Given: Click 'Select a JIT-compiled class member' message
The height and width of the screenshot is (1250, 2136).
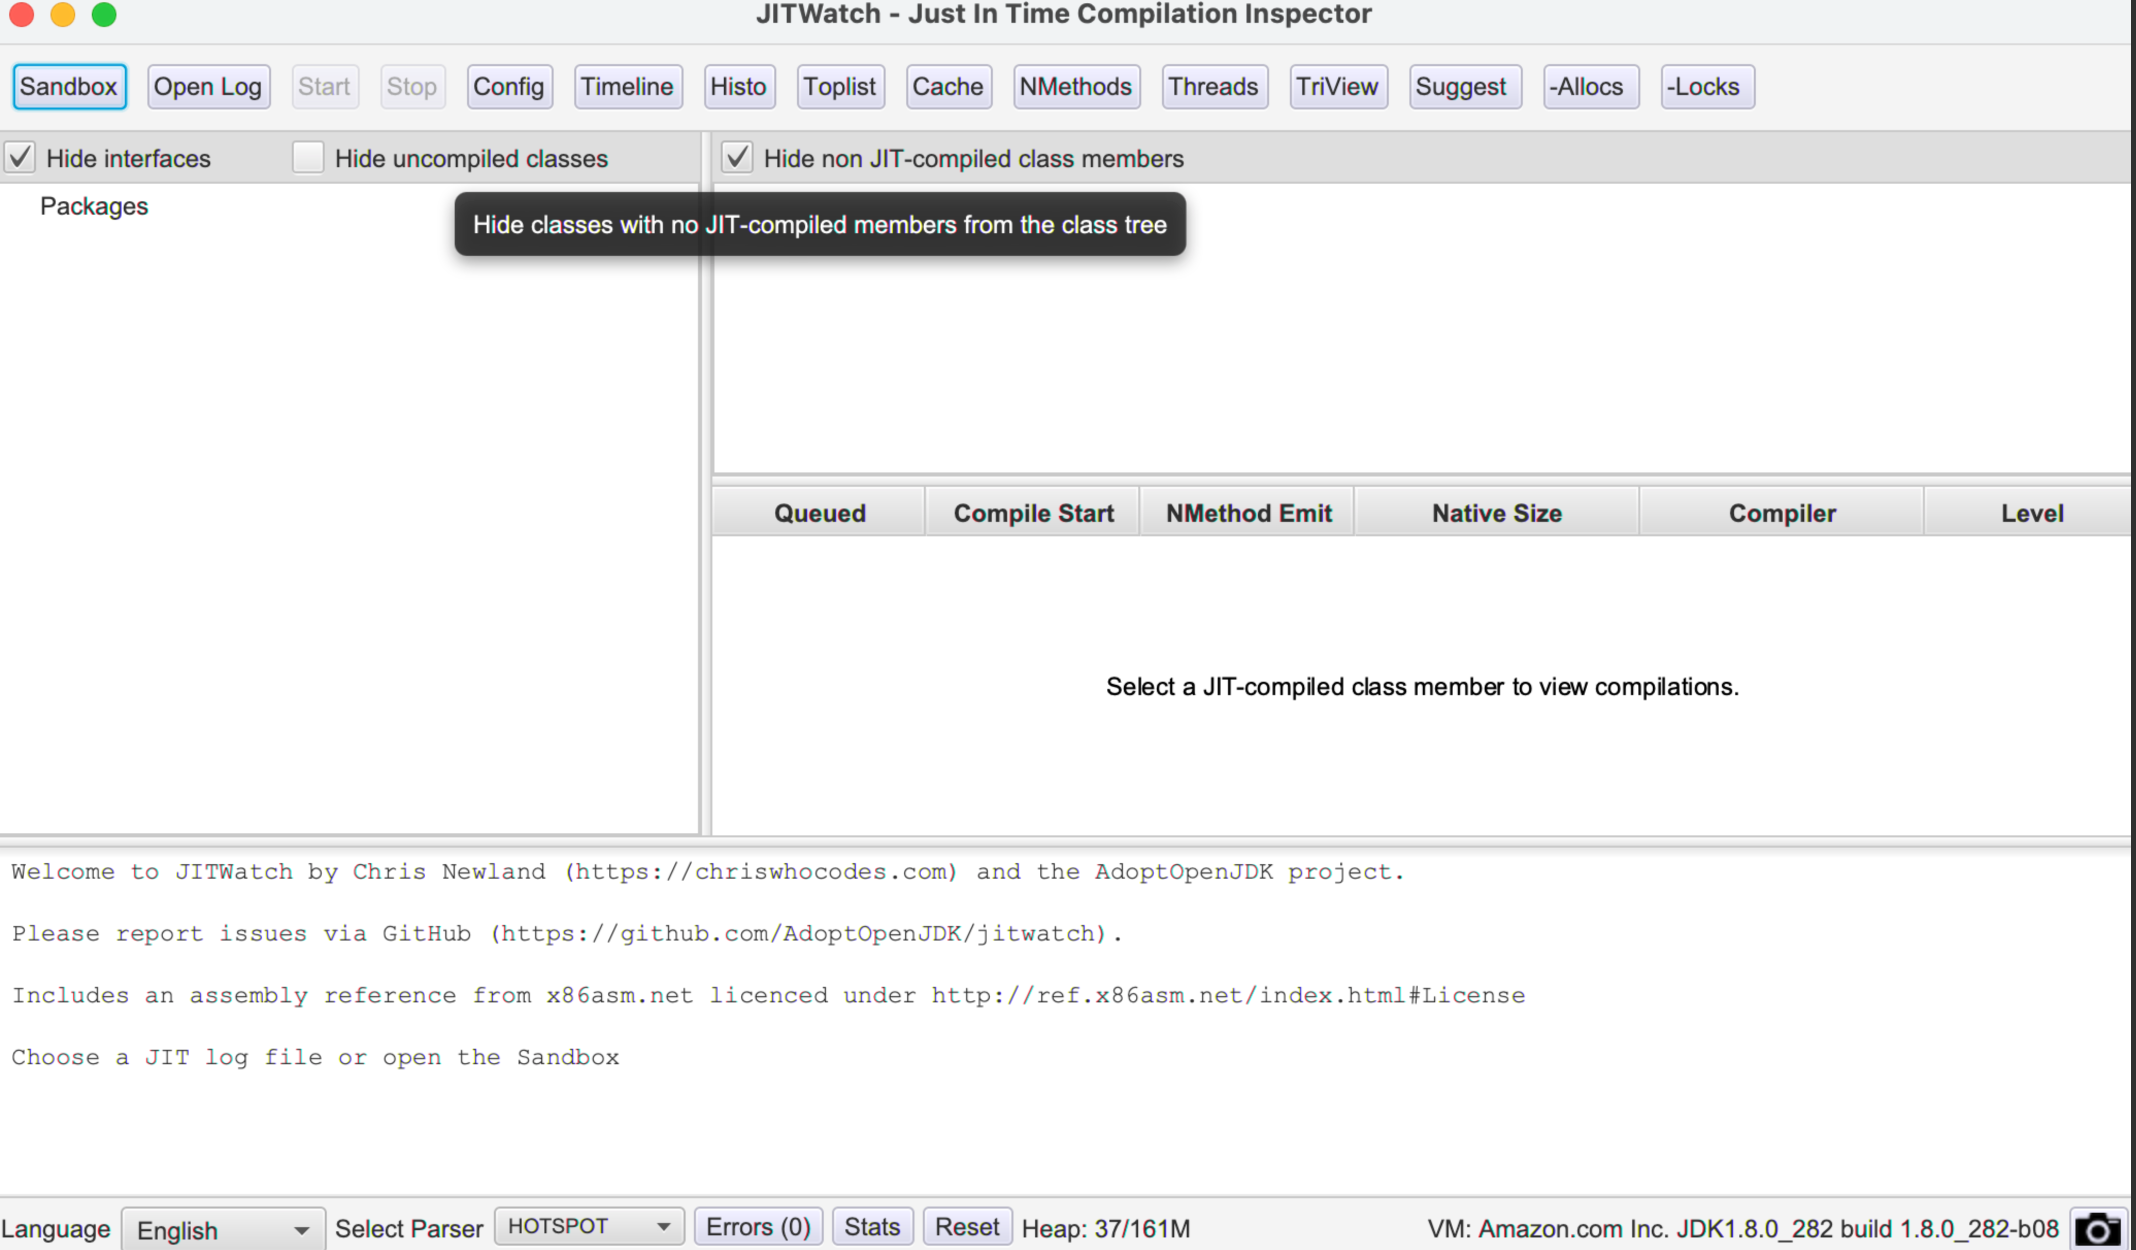Looking at the screenshot, I should coord(1422,687).
